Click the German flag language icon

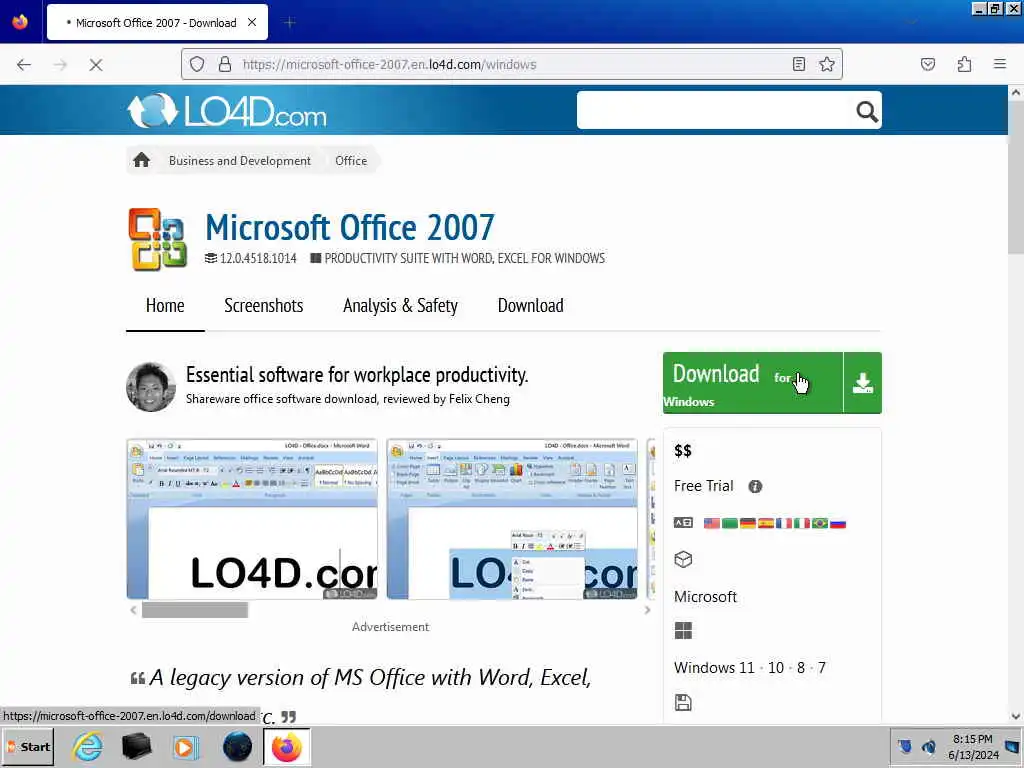pyautogui.click(x=748, y=523)
